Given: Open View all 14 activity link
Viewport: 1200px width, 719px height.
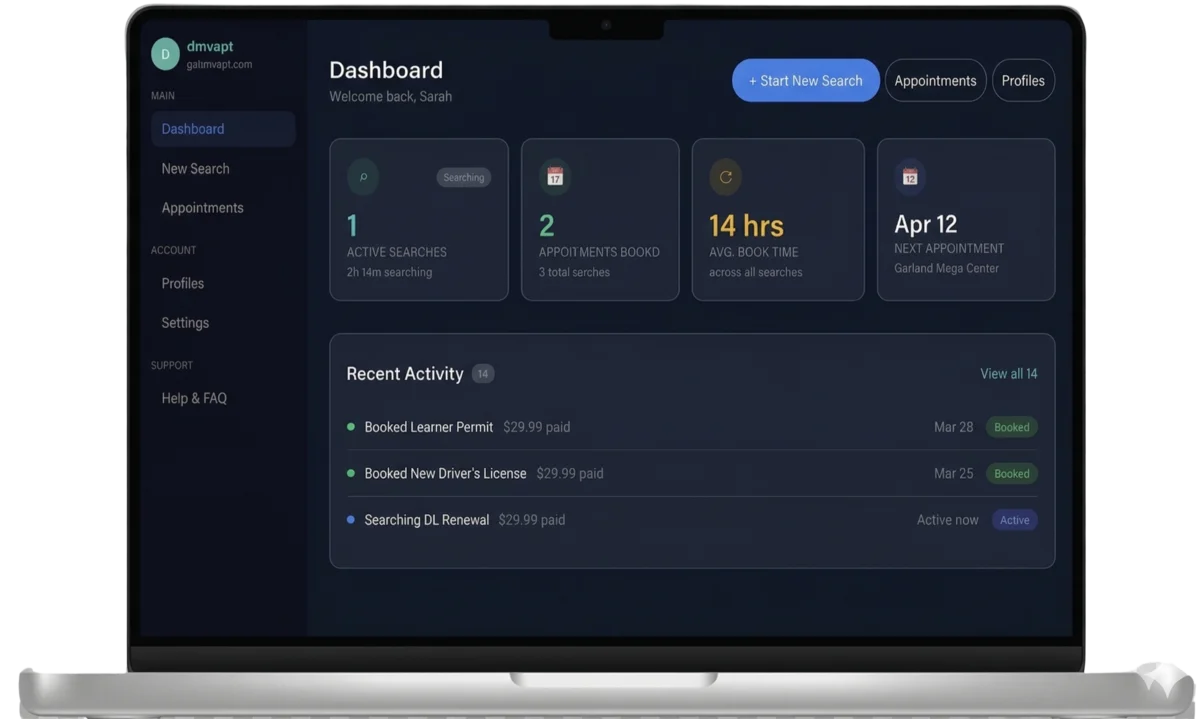Looking at the screenshot, I should [x=1008, y=373].
